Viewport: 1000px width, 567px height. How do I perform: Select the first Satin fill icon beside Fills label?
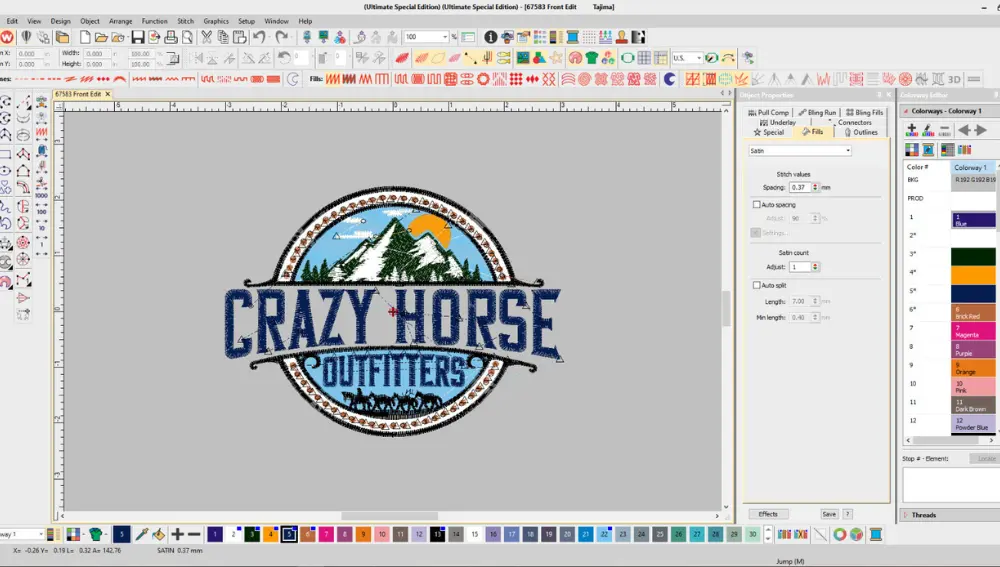click(x=333, y=79)
